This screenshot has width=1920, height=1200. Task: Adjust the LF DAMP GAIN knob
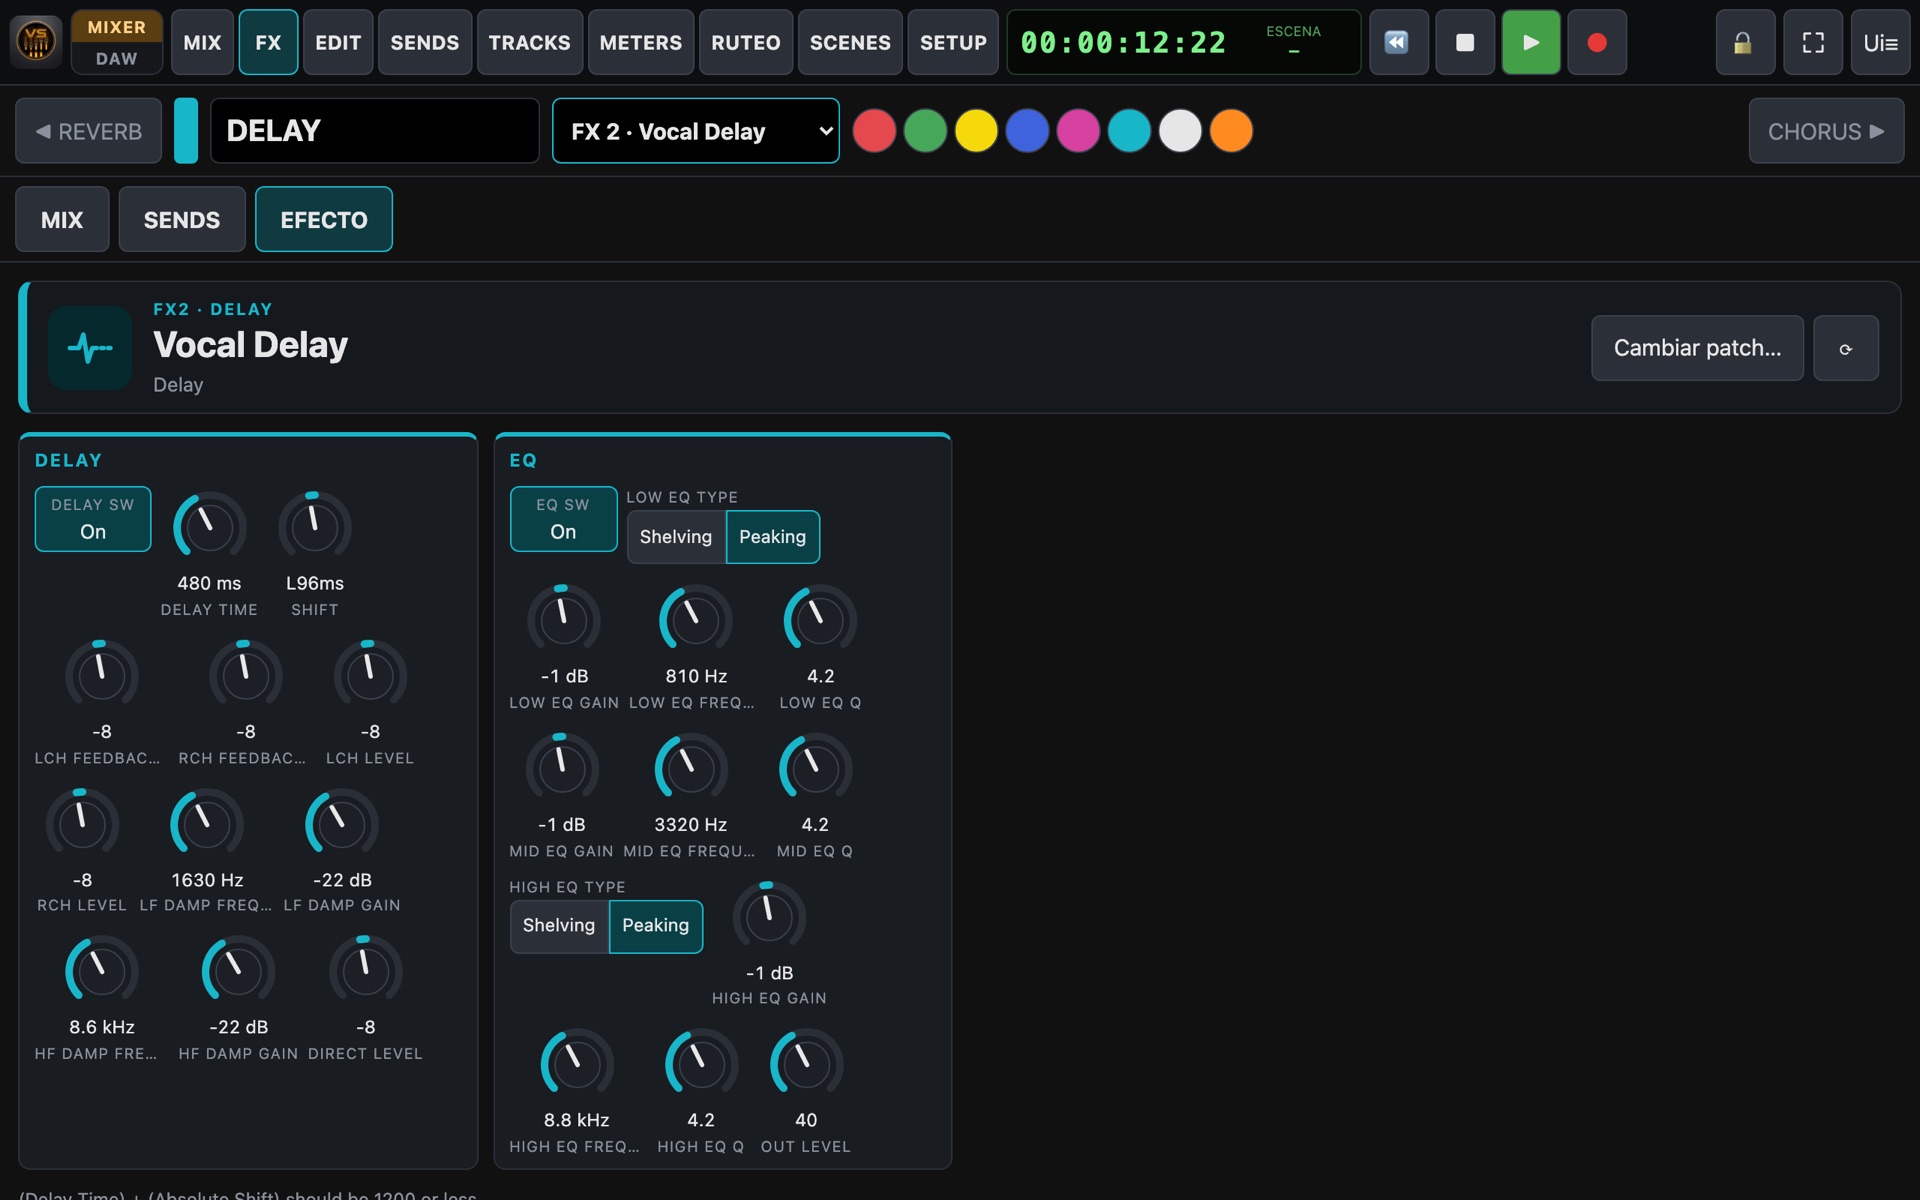(341, 824)
